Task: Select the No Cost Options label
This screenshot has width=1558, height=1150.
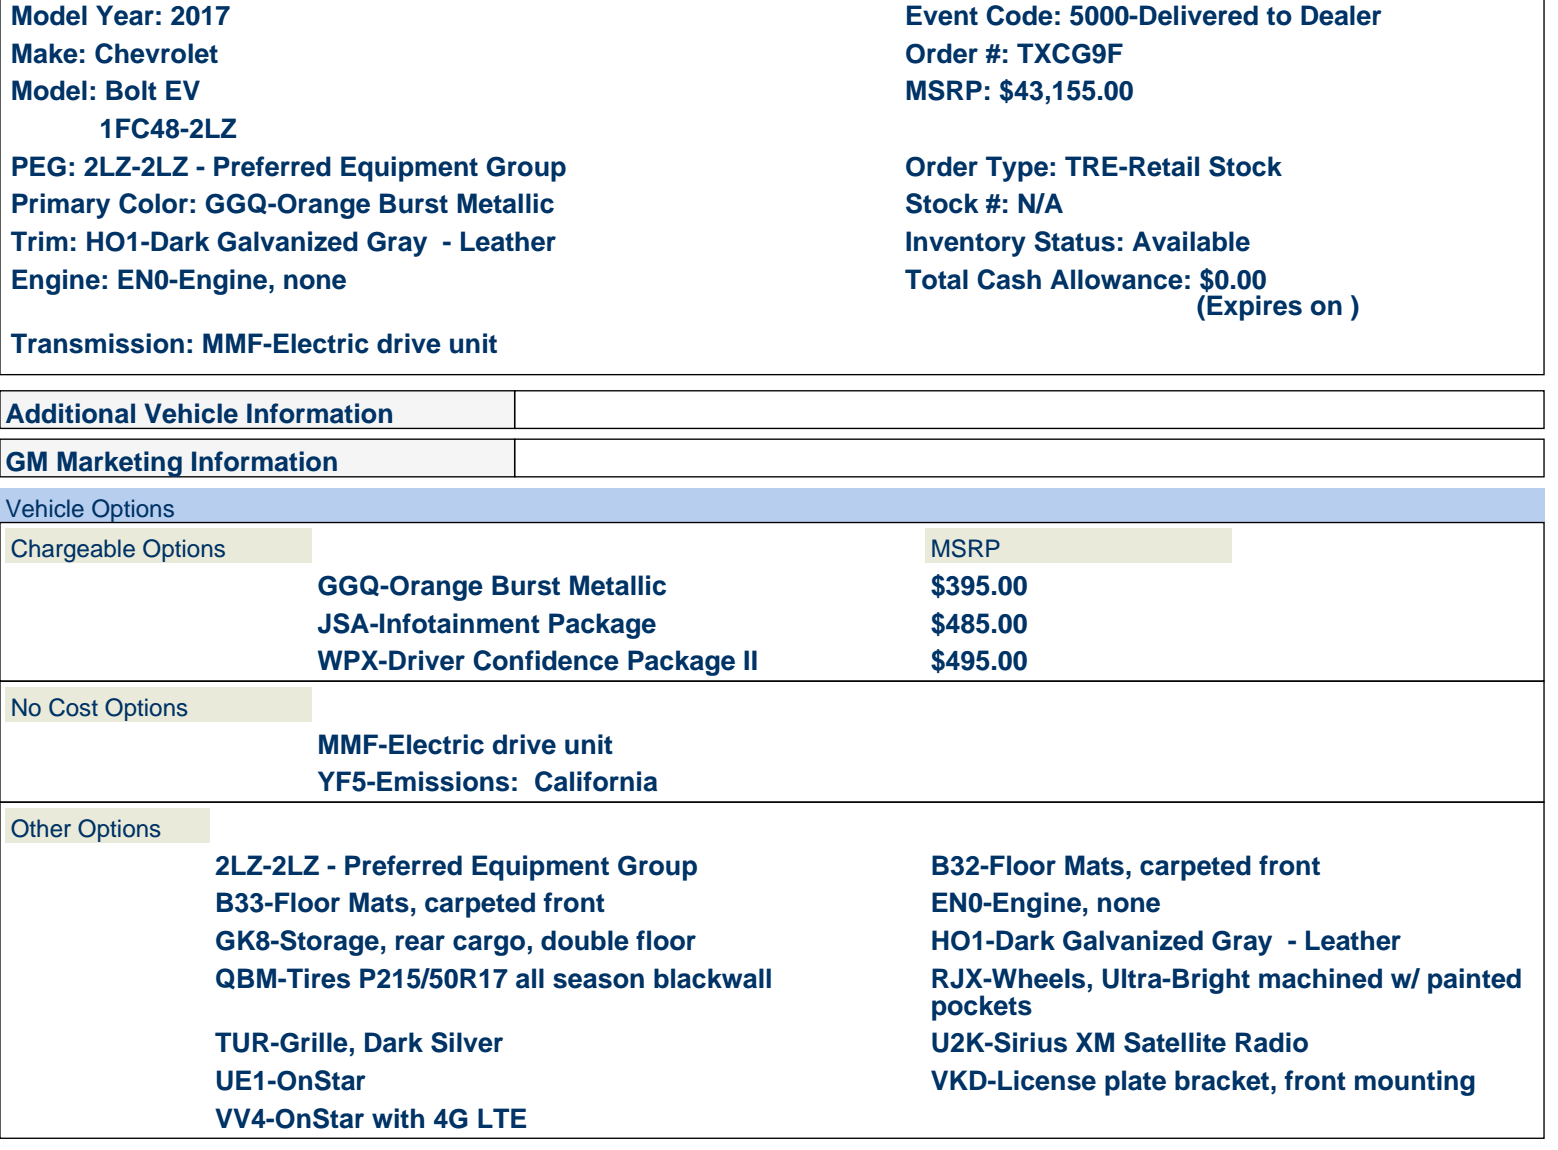Action: click(158, 706)
